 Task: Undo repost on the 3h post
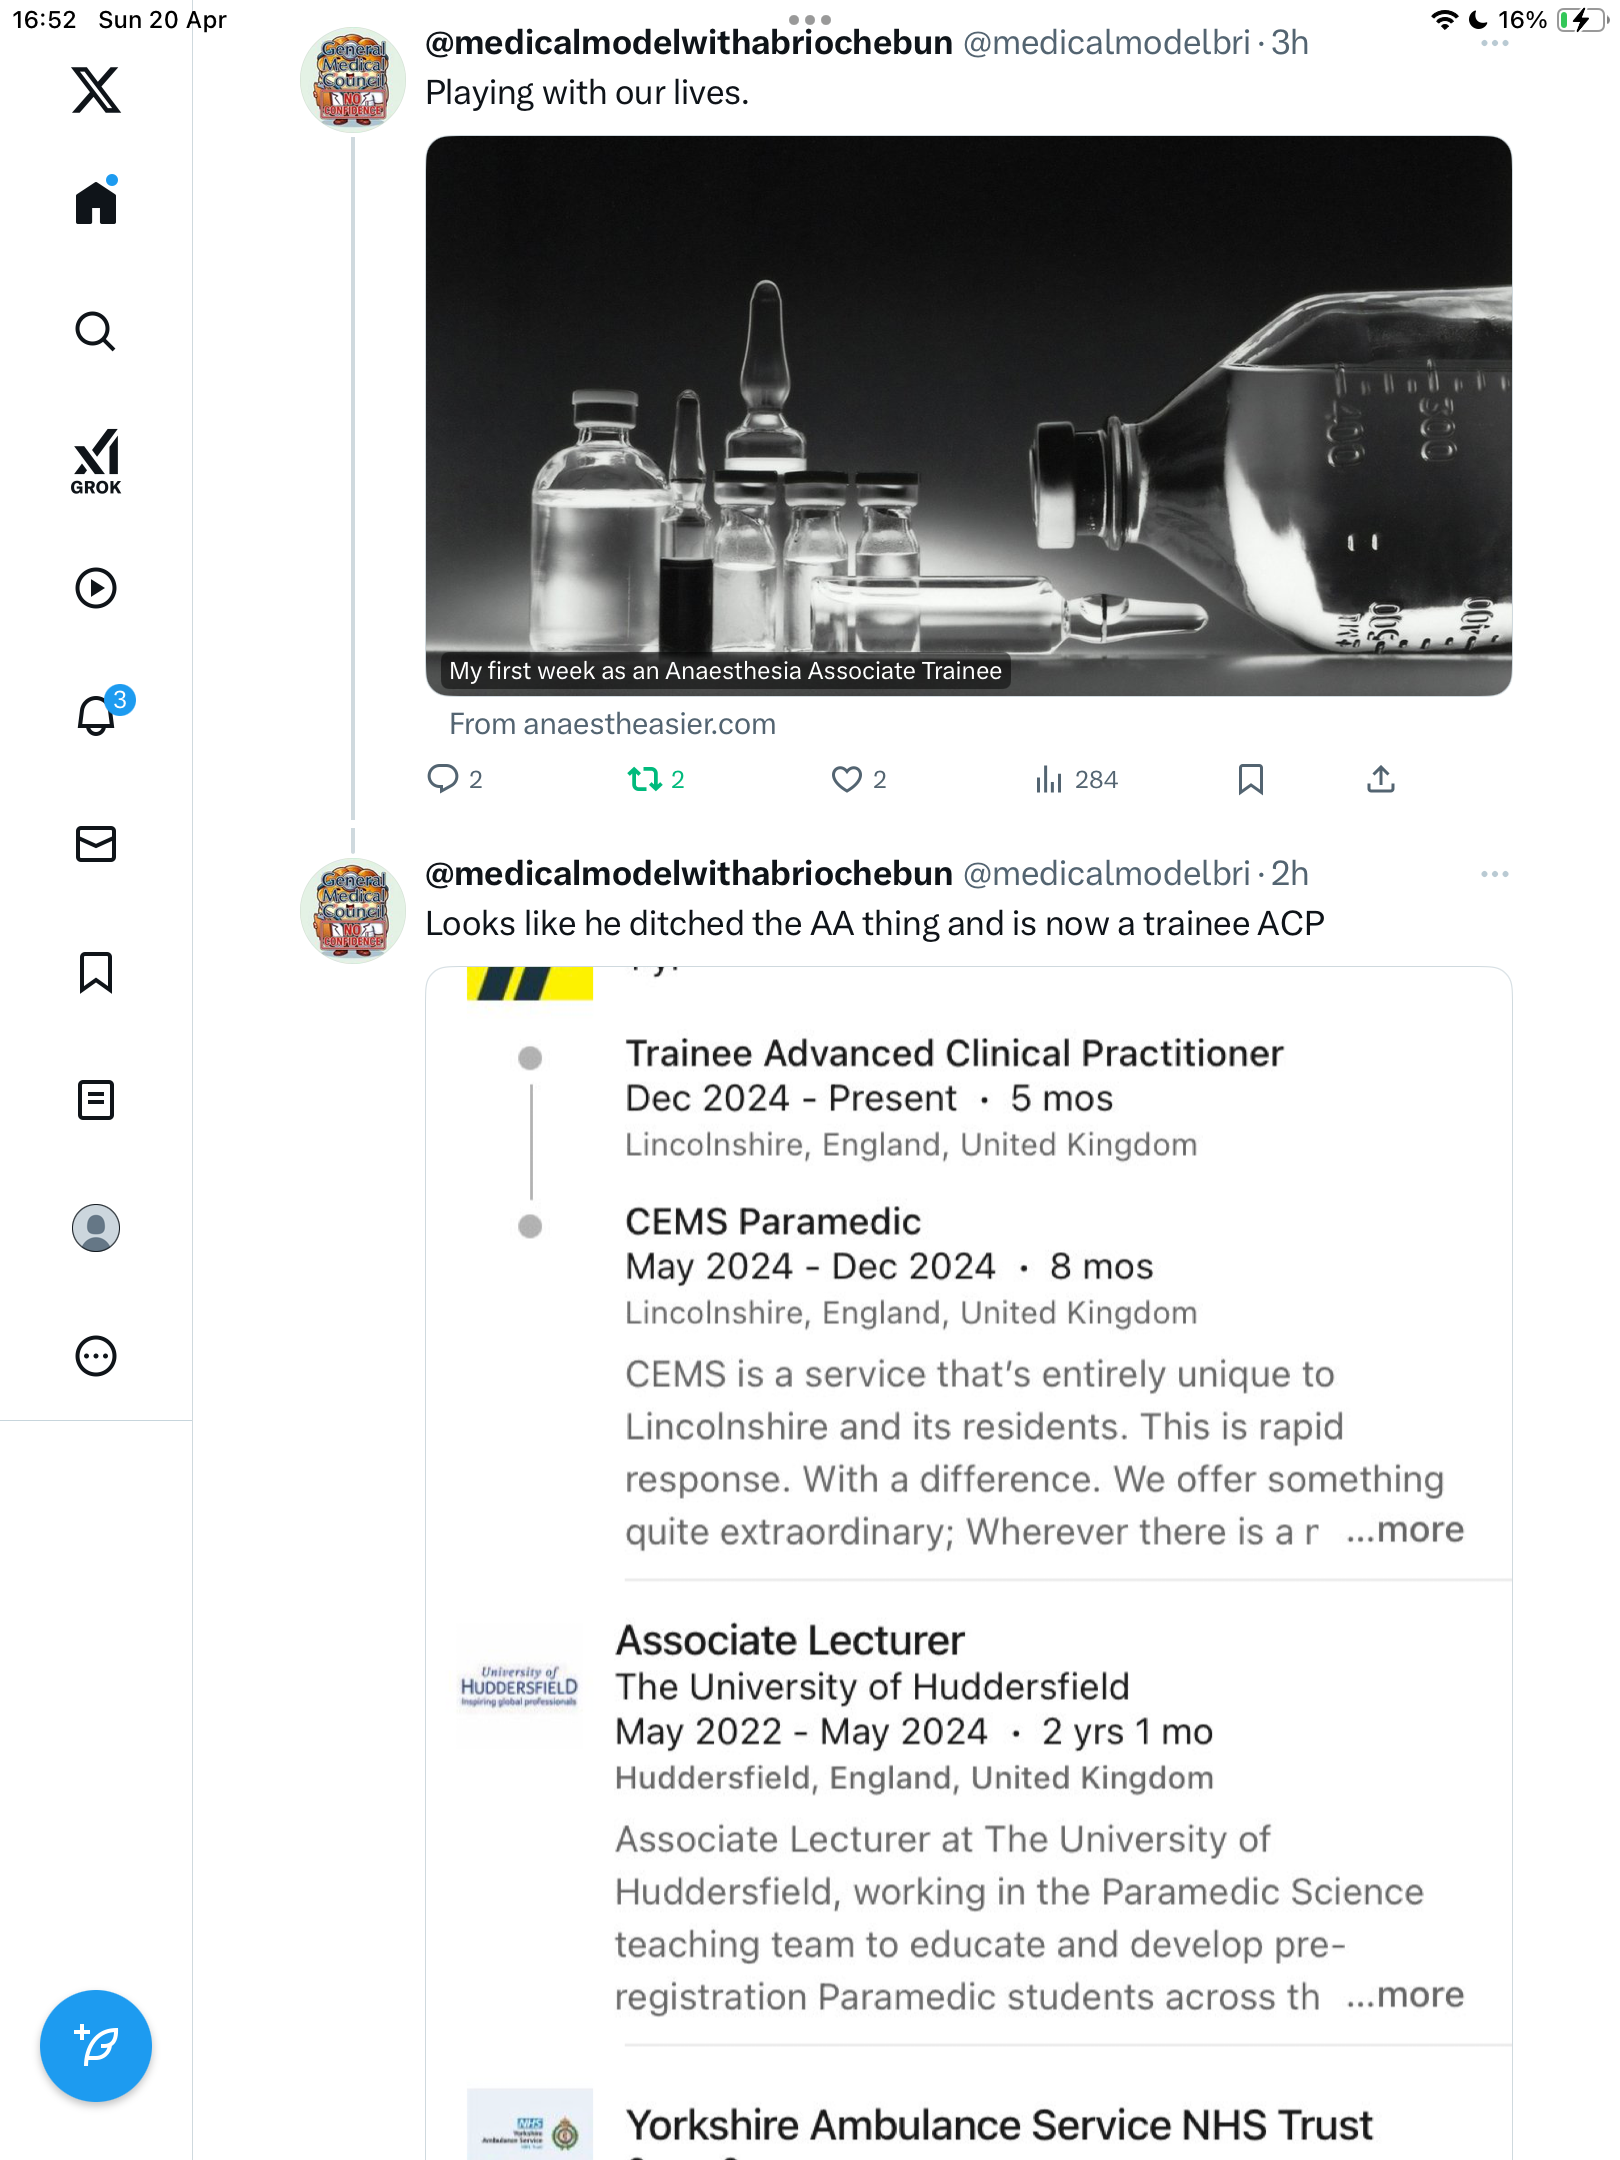(656, 779)
